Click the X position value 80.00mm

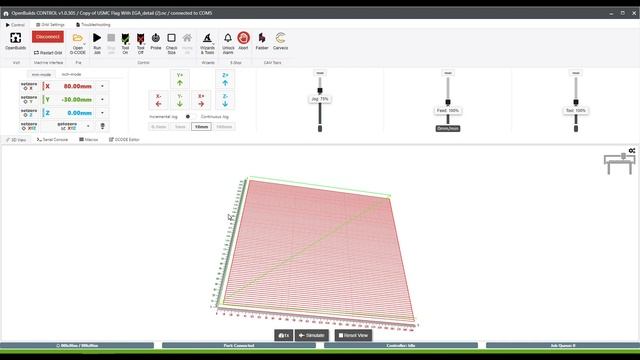[x=78, y=87]
